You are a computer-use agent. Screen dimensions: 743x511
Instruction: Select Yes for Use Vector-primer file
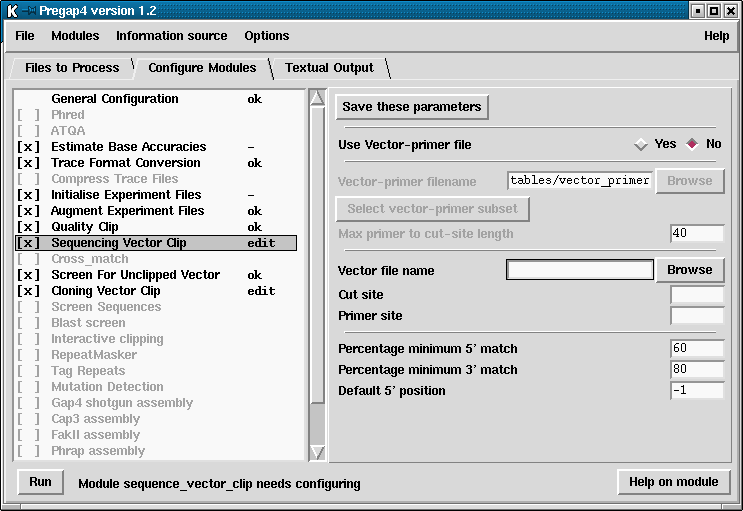coord(641,144)
